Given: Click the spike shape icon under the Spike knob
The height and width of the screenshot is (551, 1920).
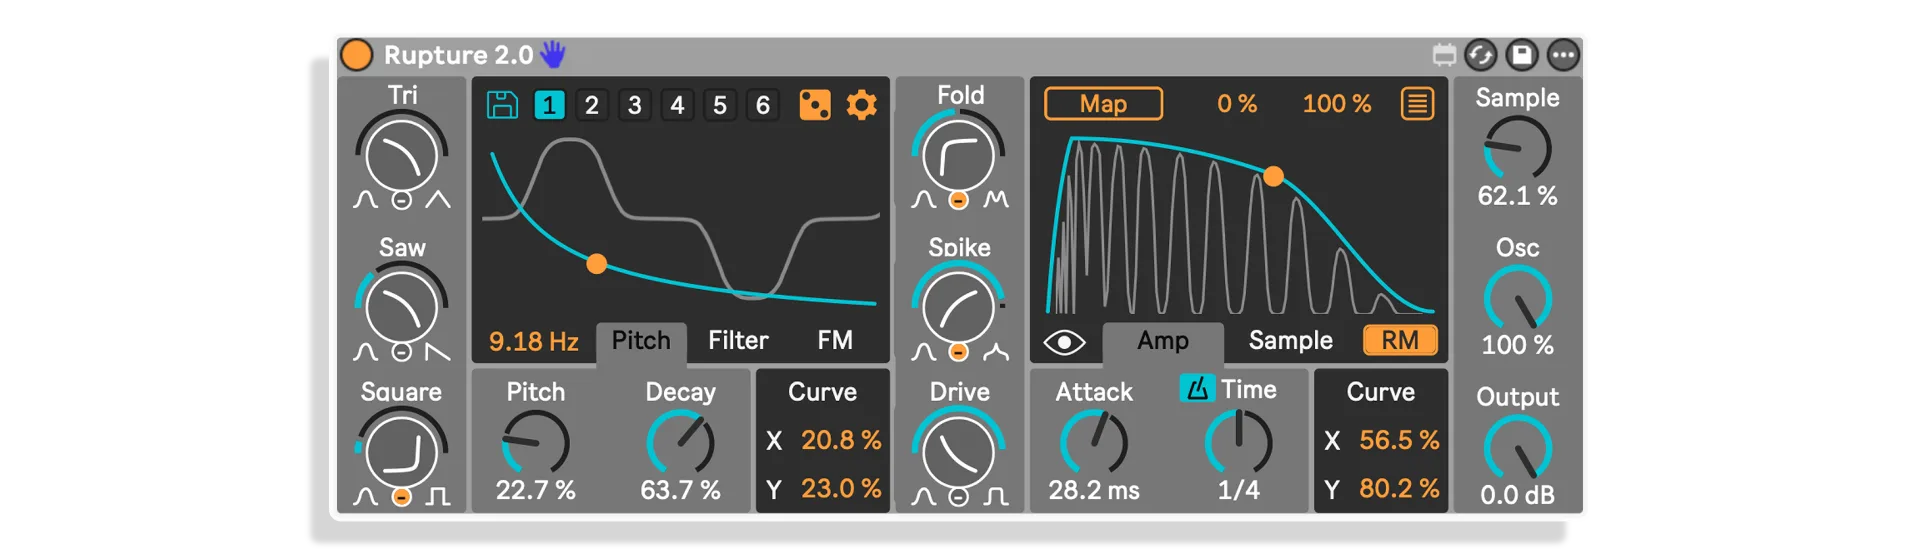Looking at the screenshot, I should tap(995, 352).
